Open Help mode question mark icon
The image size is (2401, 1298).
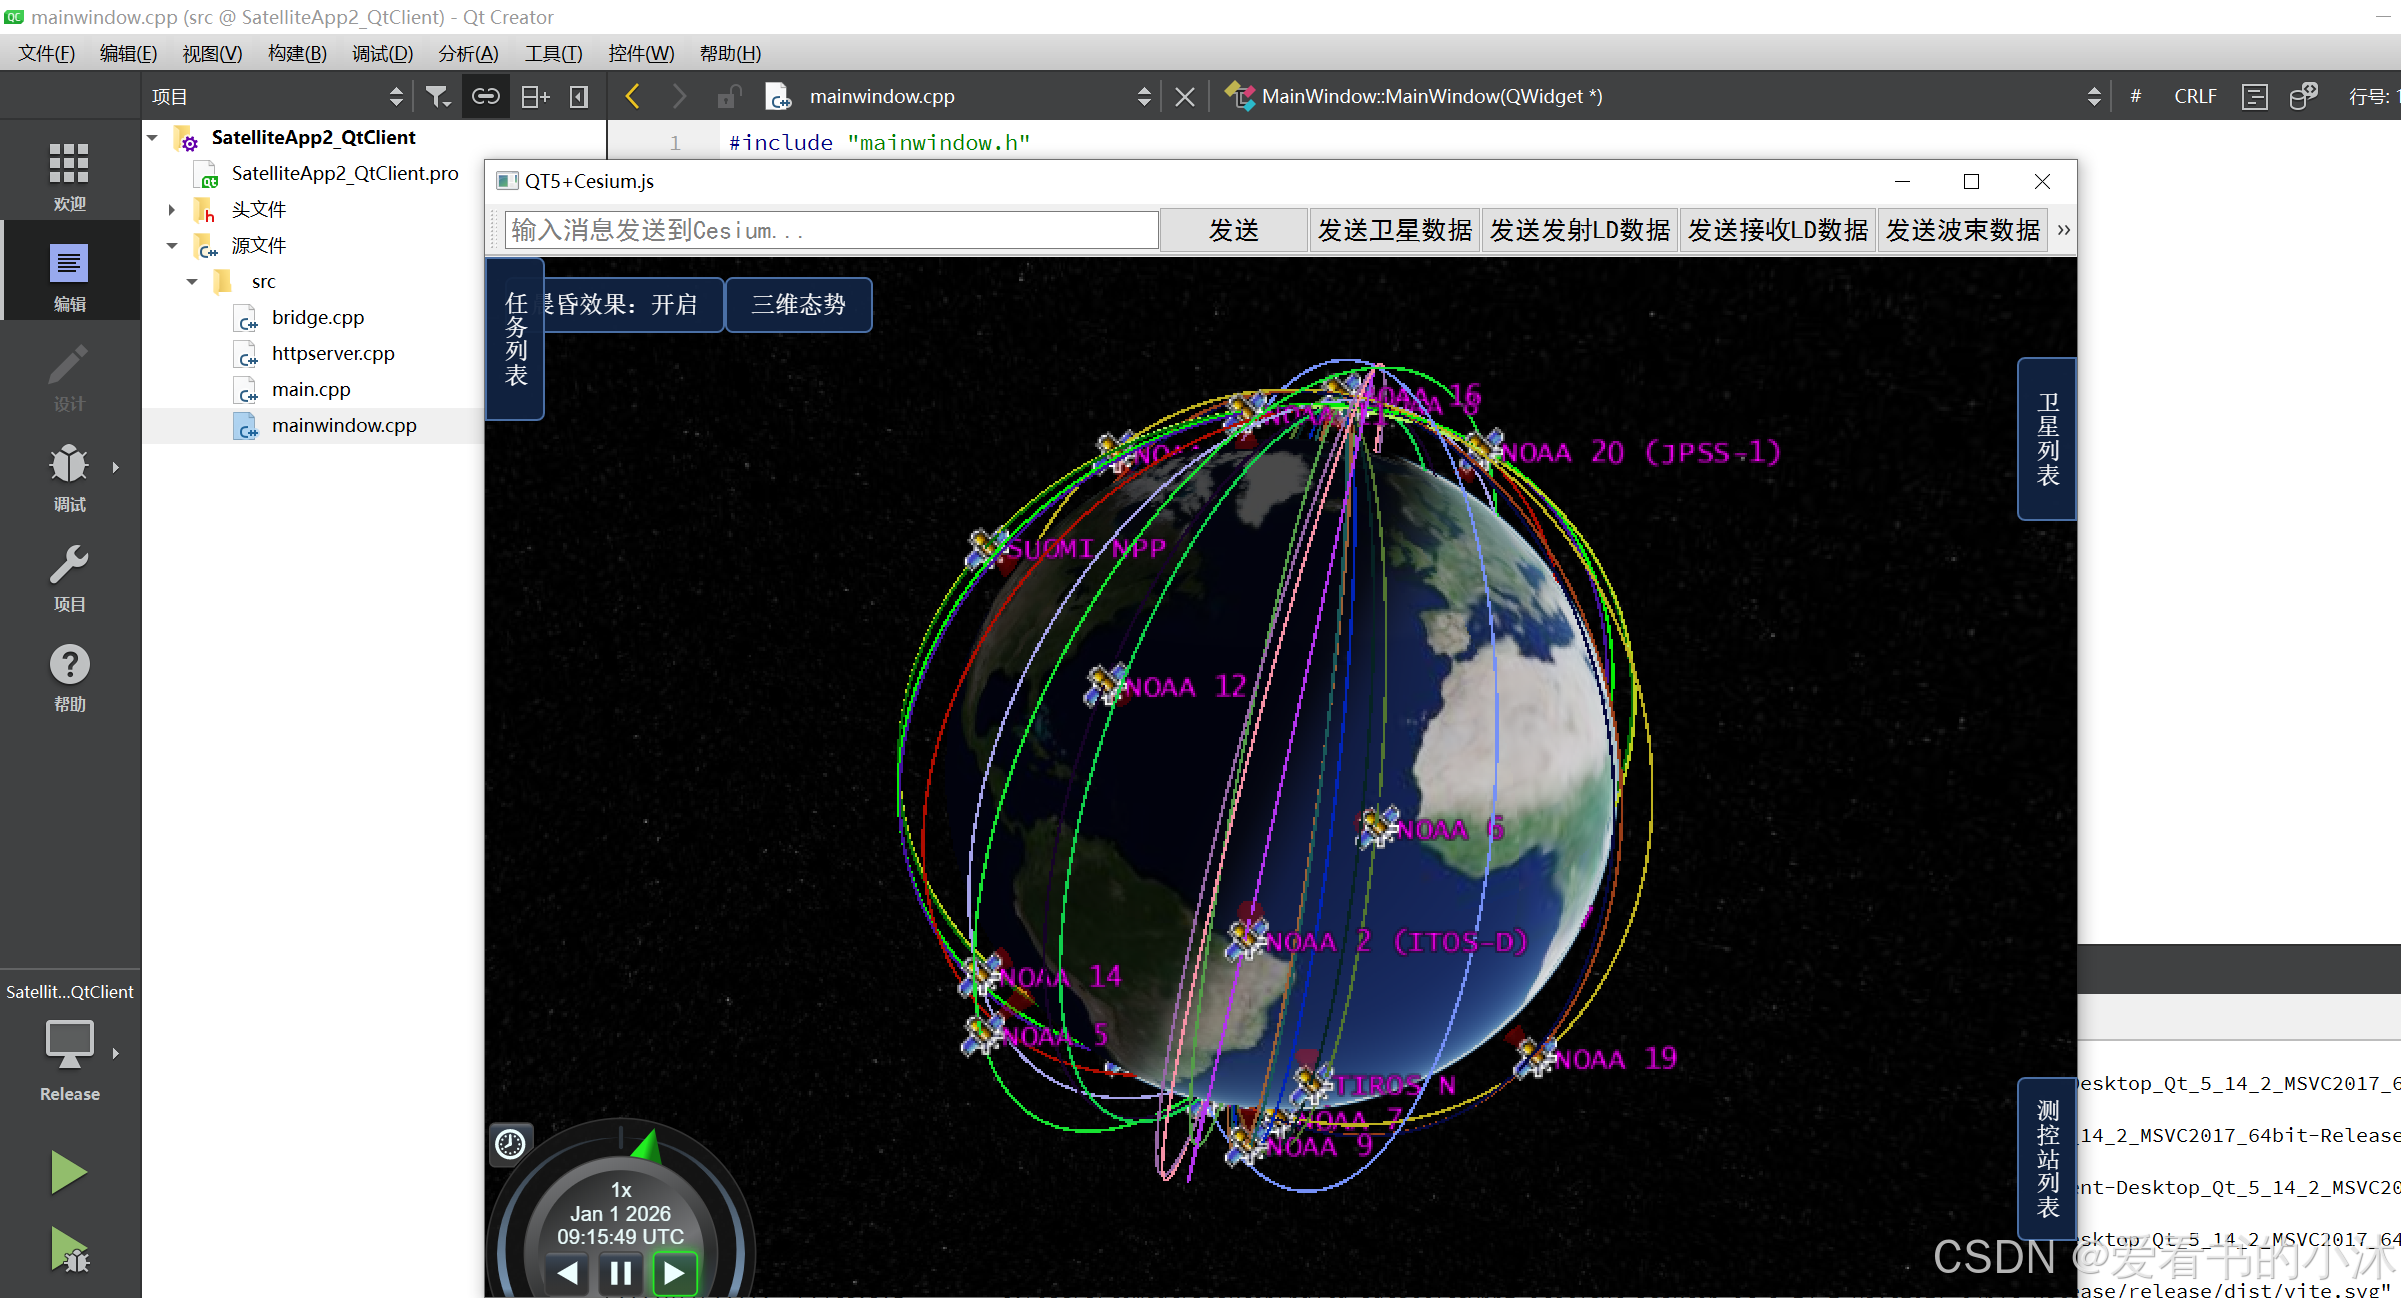point(69,664)
